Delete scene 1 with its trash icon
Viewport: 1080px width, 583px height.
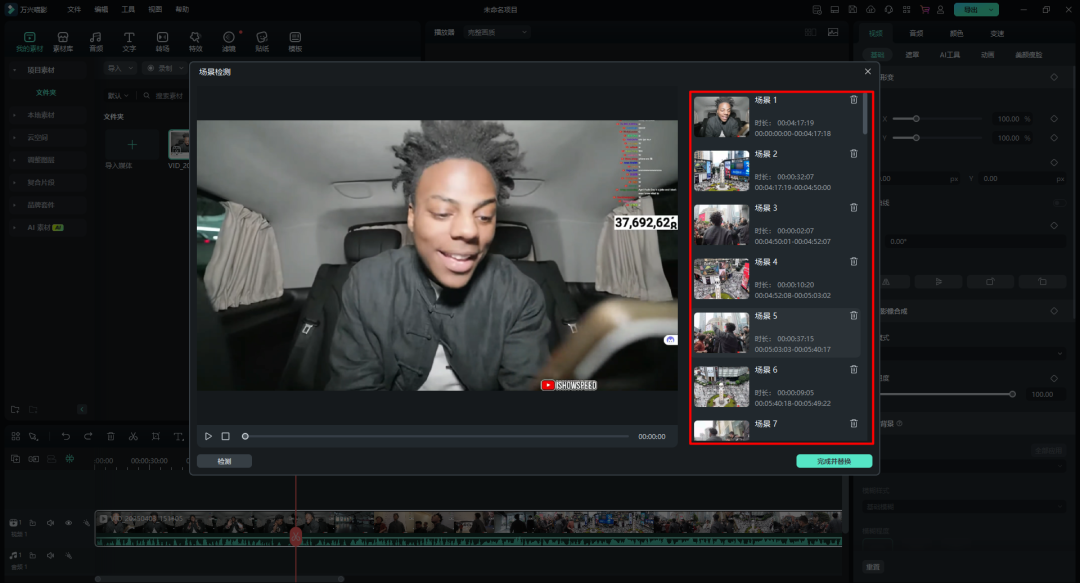coord(853,100)
